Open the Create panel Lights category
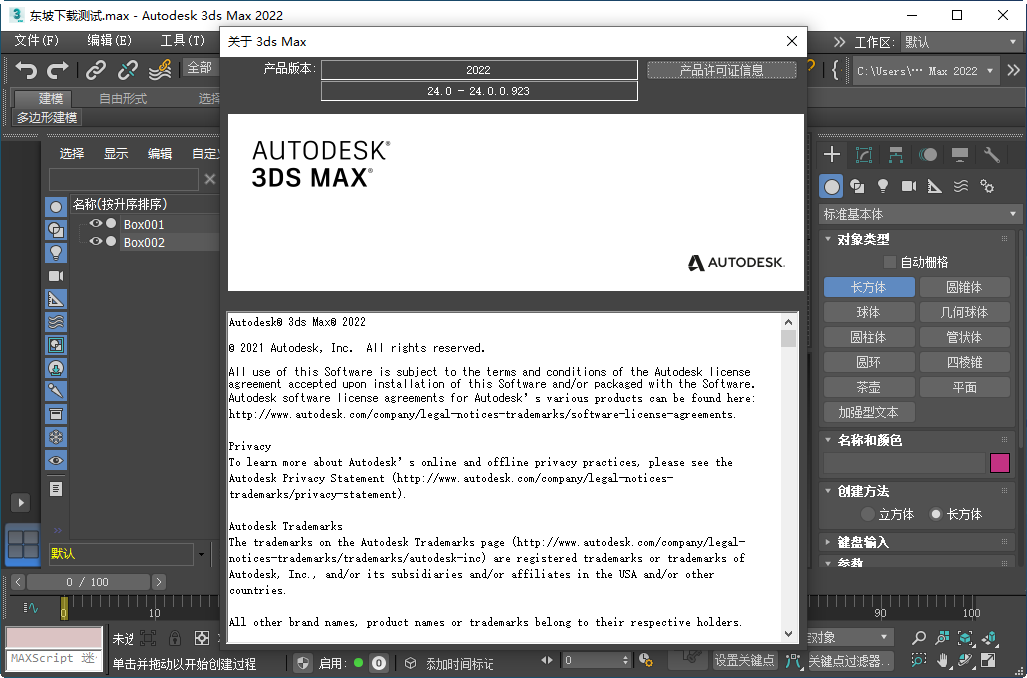Image resolution: width=1027 pixels, height=678 pixels. [884, 185]
